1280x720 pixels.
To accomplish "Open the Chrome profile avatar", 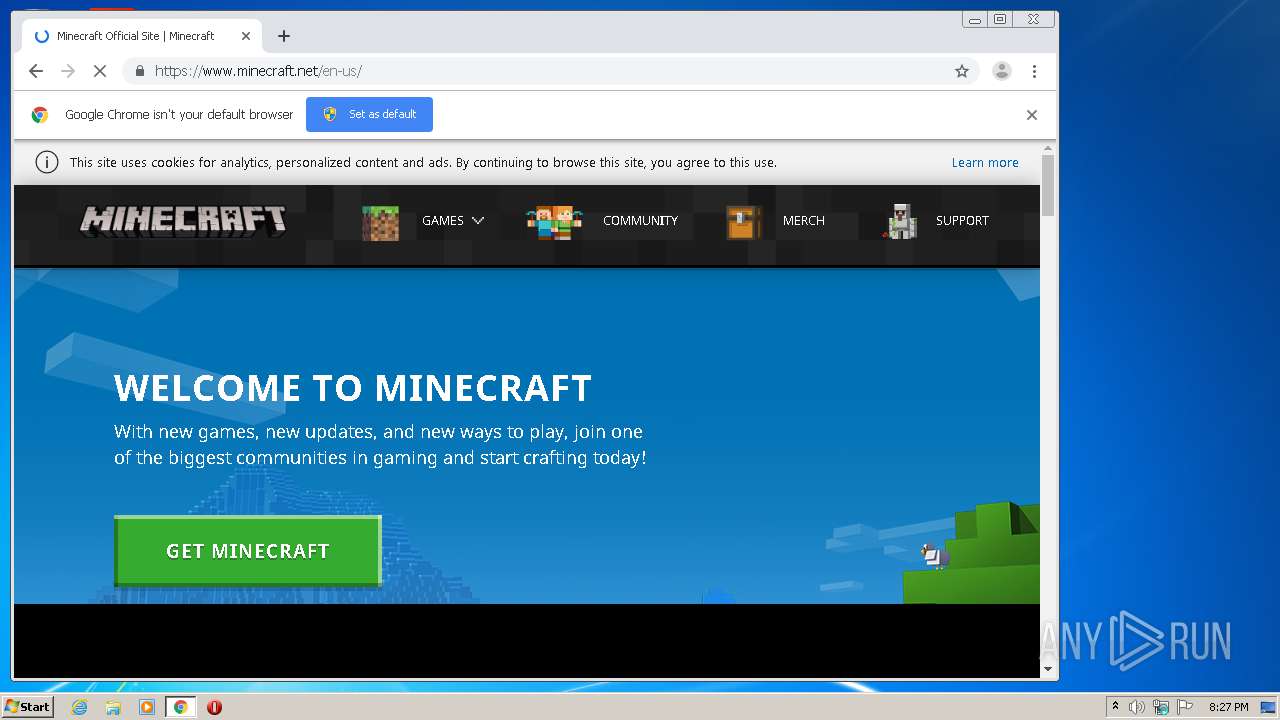I will point(1001,71).
